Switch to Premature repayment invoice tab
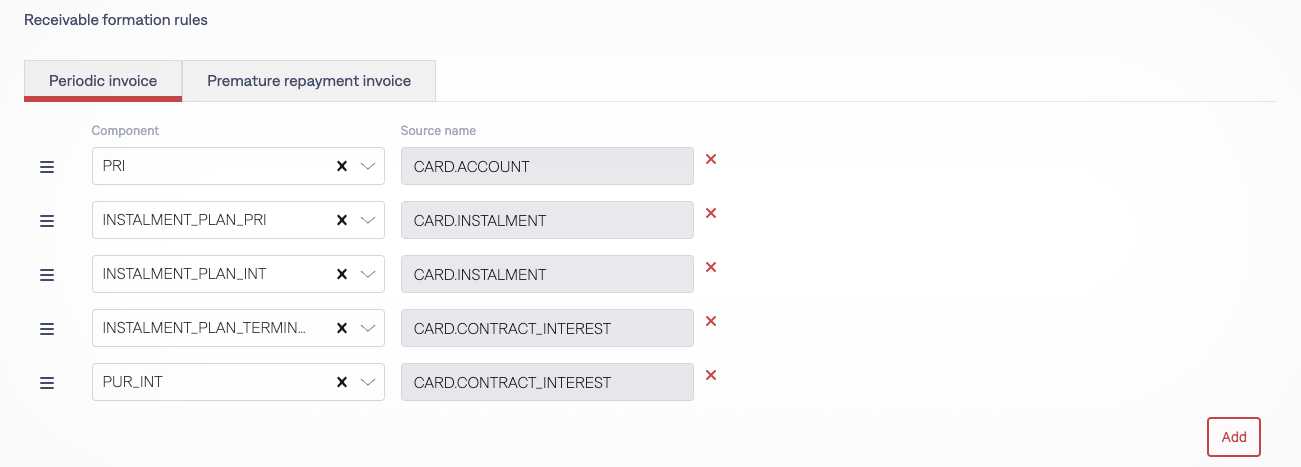 coord(309,81)
